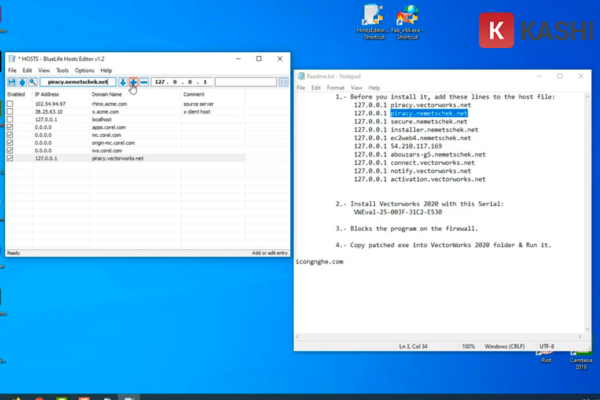Disable the iws.corel.com entry checkbox
This screenshot has width=600, height=400.
point(10,150)
